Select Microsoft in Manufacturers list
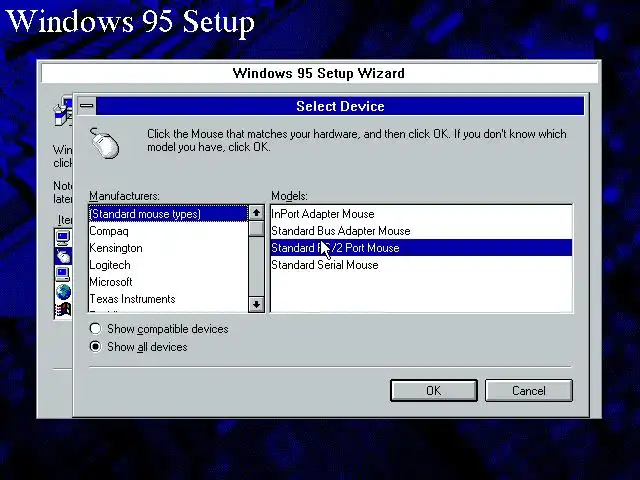The image size is (640, 480). click(168, 282)
